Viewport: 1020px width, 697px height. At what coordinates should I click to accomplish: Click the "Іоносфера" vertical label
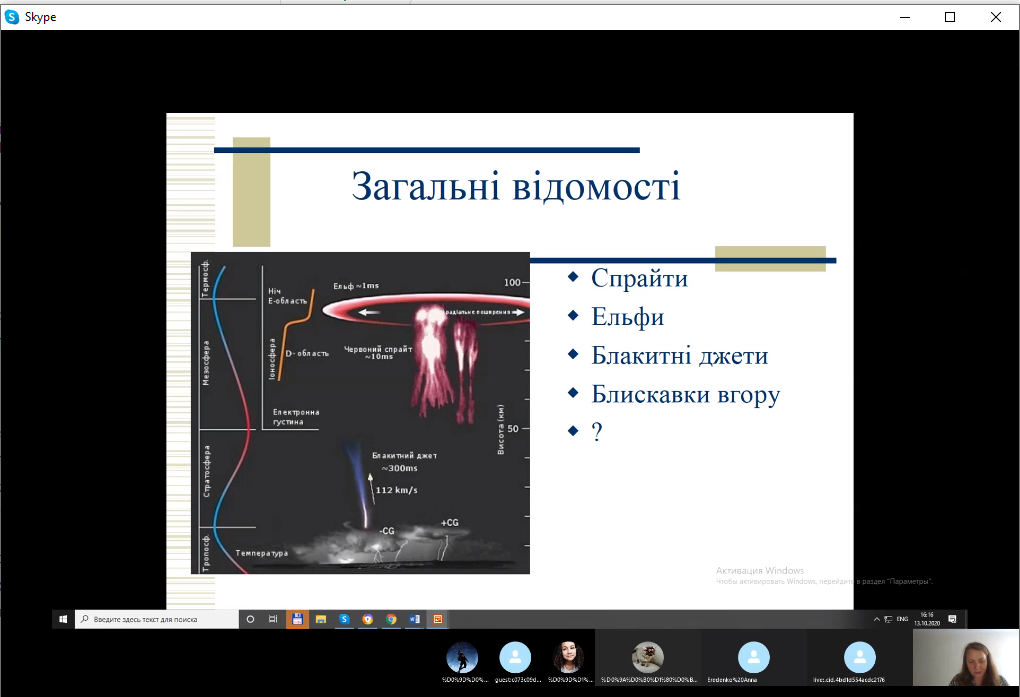pyautogui.click(x=273, y=359)
